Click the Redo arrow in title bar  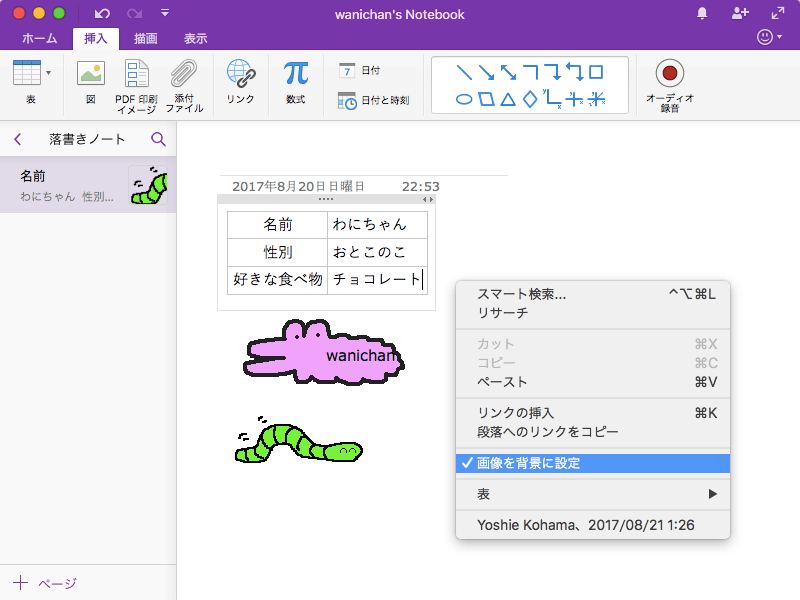click(135, 14)
